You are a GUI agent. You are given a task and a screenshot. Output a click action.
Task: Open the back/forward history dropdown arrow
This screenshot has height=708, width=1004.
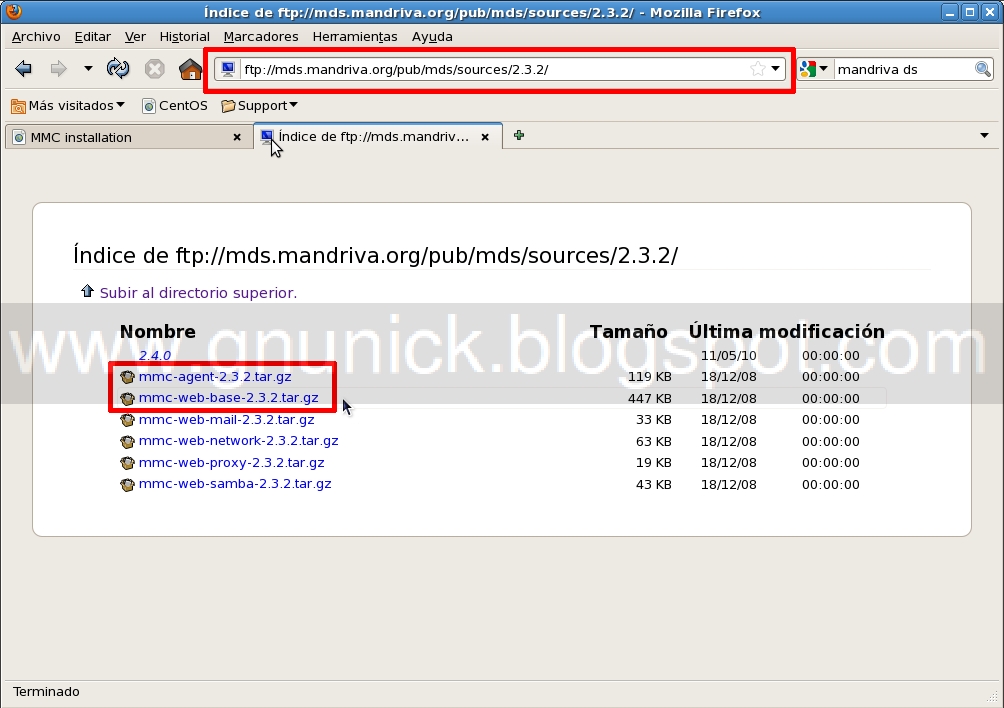click(x=88, y=68)
